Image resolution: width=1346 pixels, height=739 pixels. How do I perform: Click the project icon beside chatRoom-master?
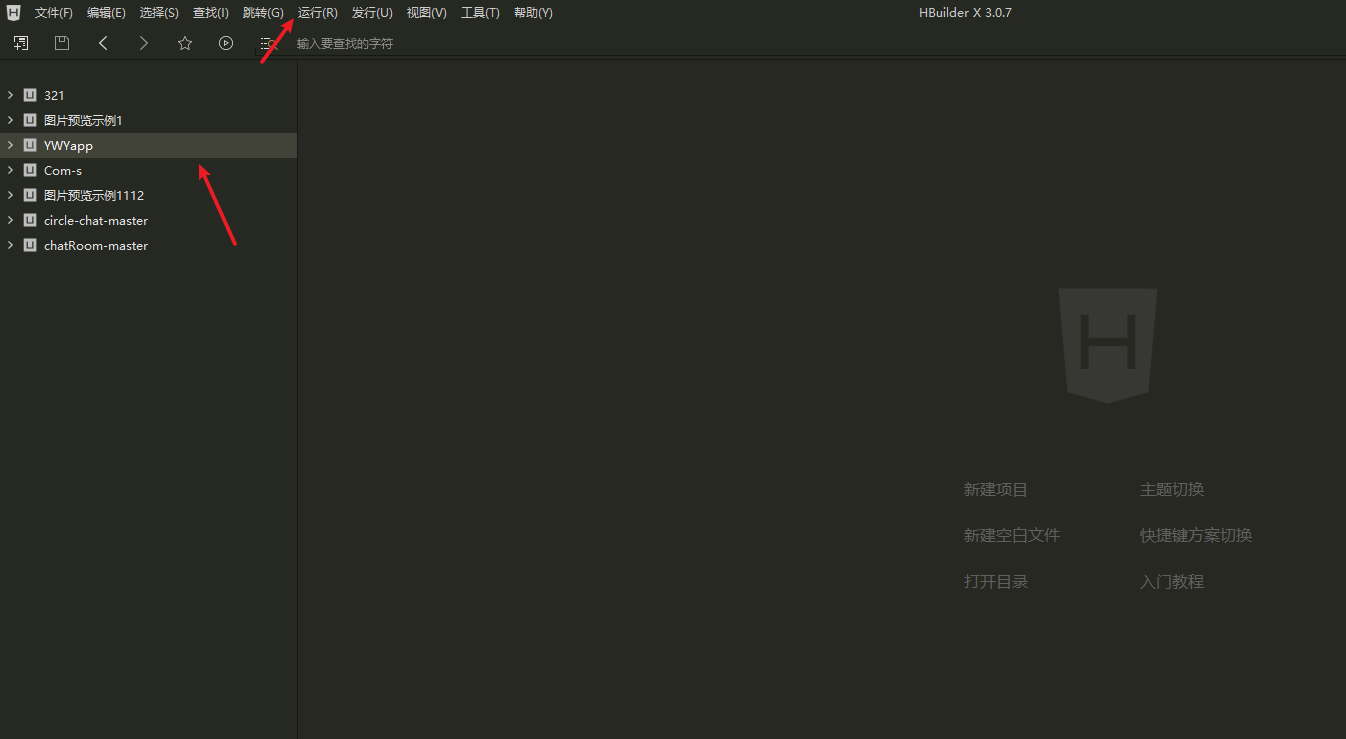click(x=30, y=245)
